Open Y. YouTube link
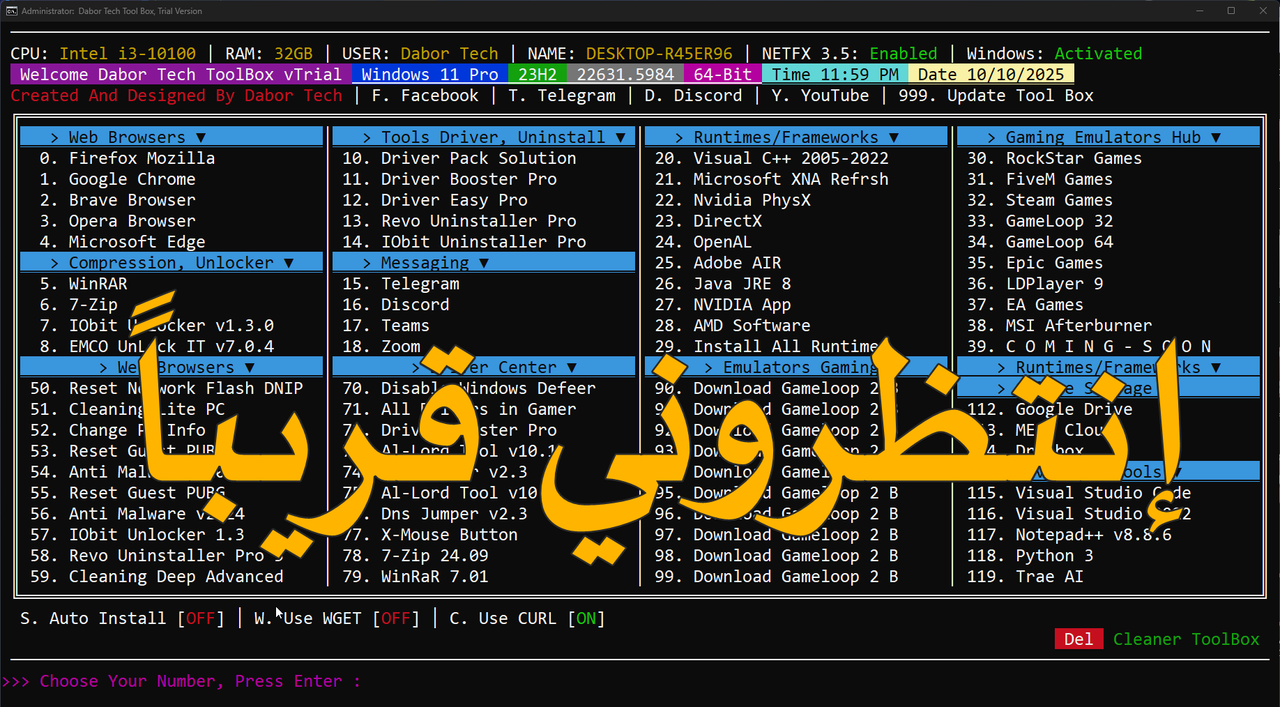The height and width of the screenshot is (707, 1280). tap(820, 96)
